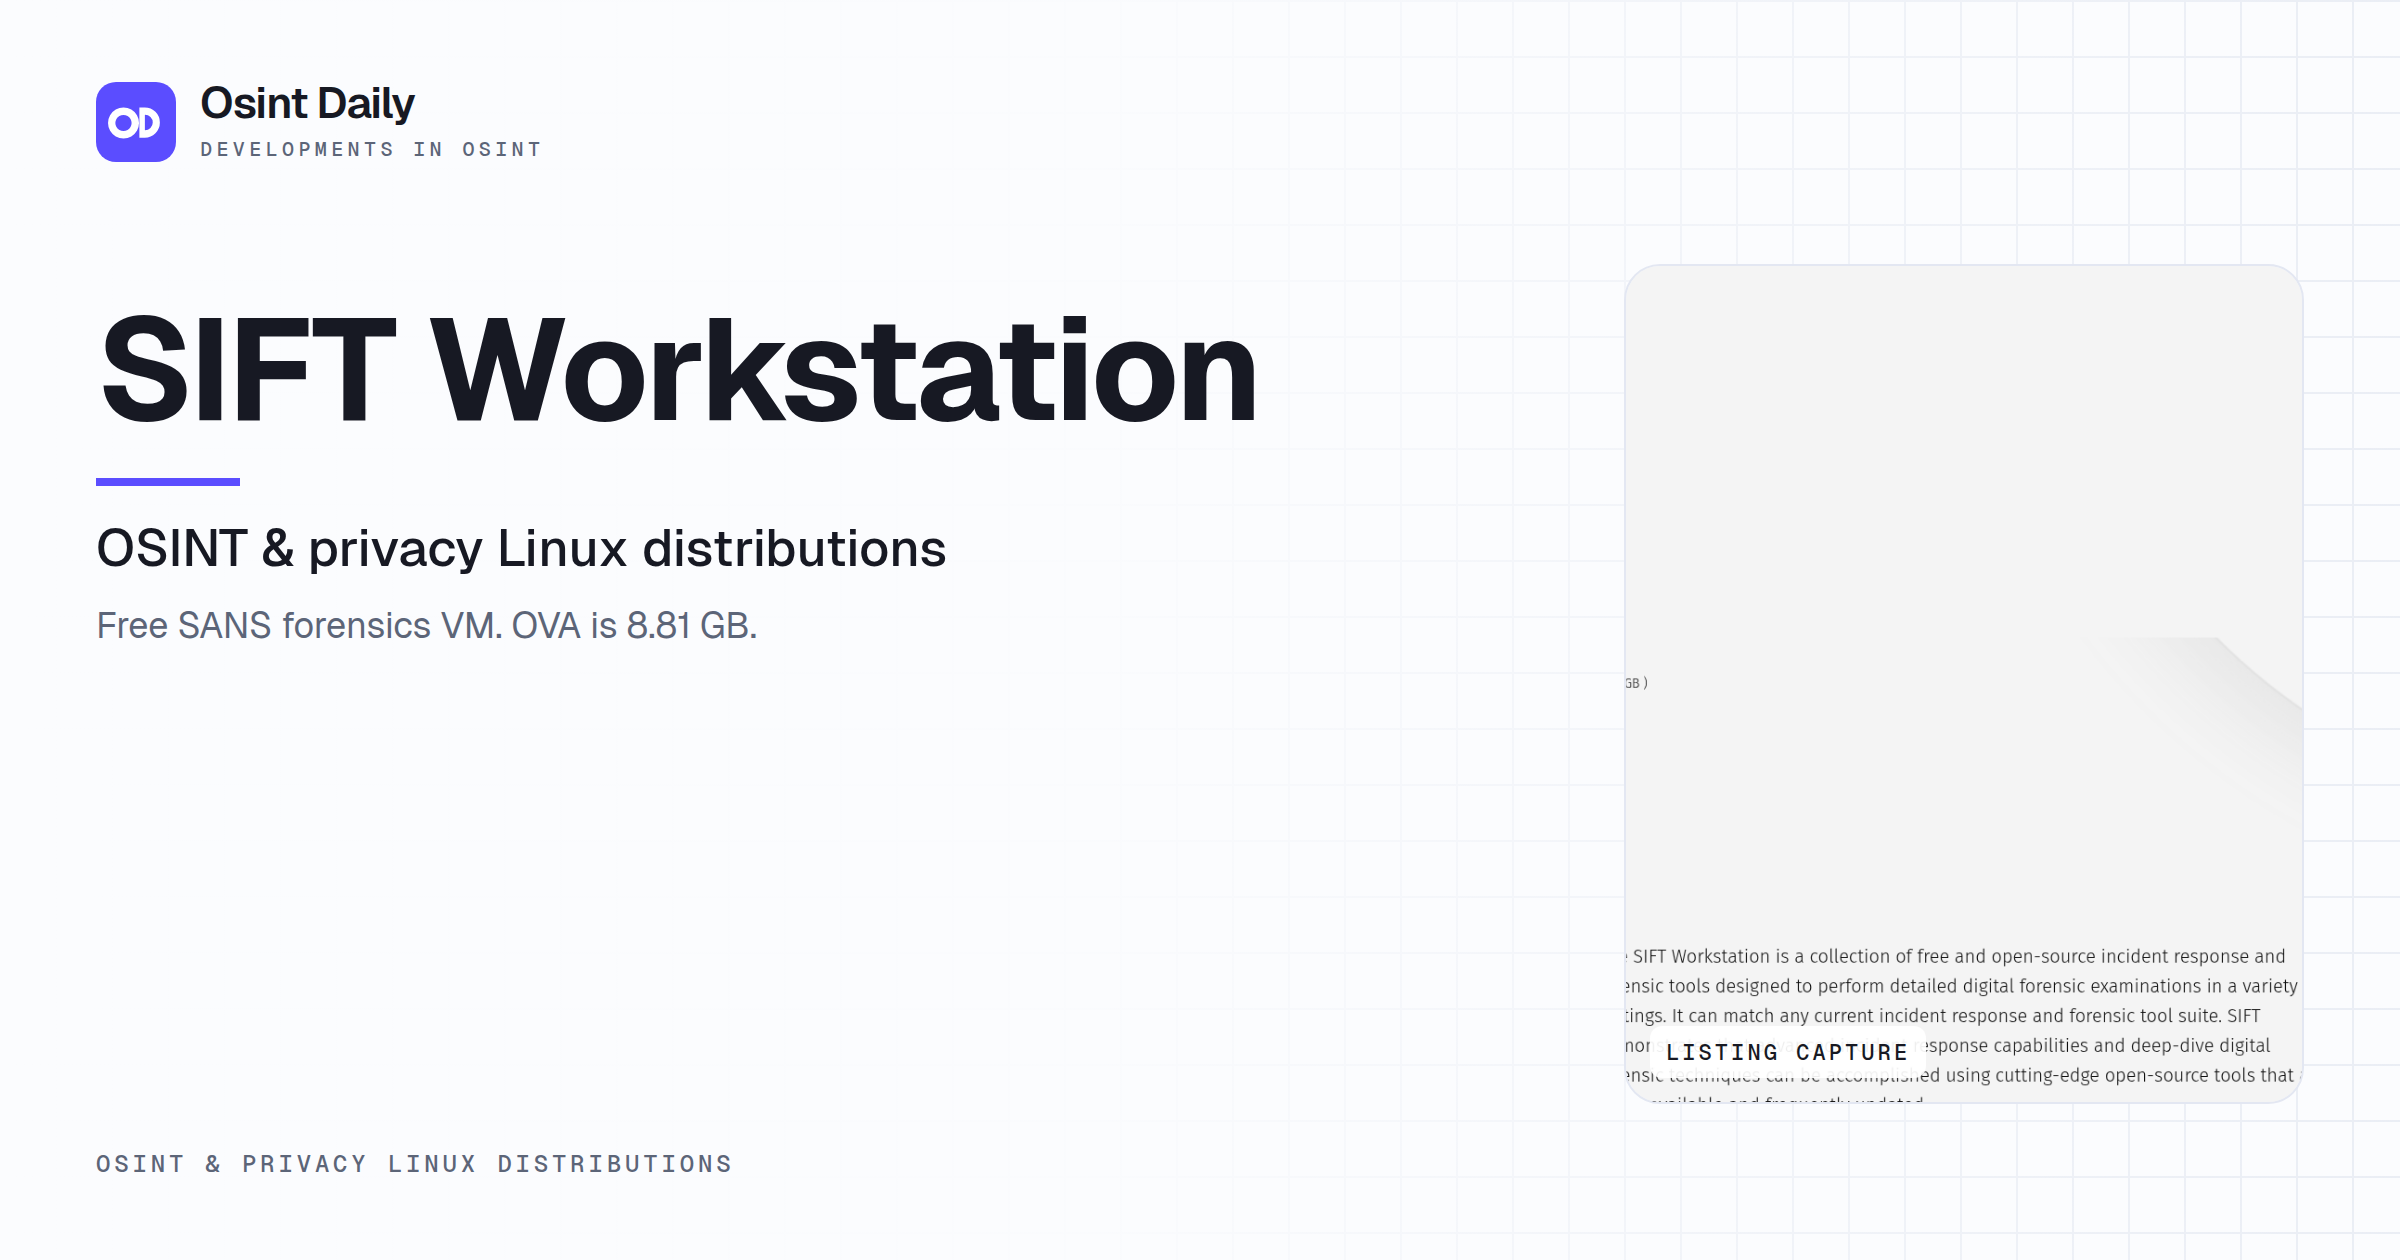Click the purple OD logo icon
The height and width of the screenshot is (1260, 2400).
pos(136,122)
